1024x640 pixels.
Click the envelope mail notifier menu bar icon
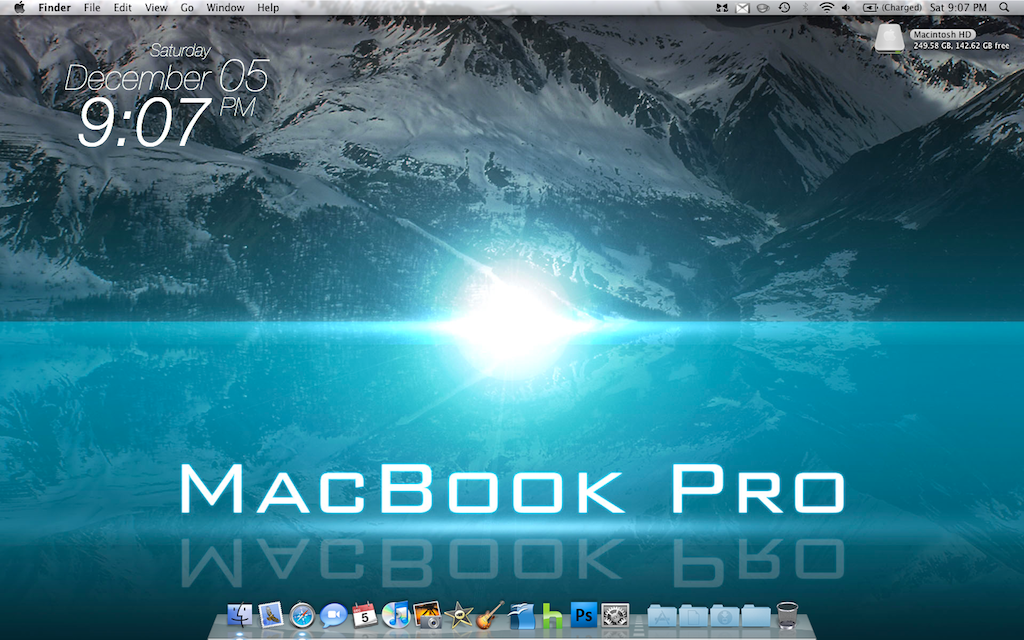click(743, 8)
